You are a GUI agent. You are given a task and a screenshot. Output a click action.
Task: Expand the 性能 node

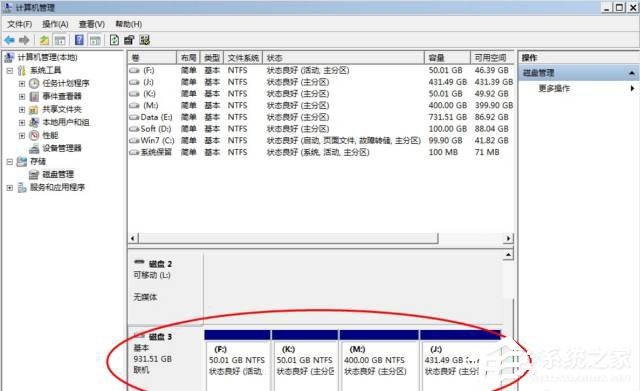[22, 136]
